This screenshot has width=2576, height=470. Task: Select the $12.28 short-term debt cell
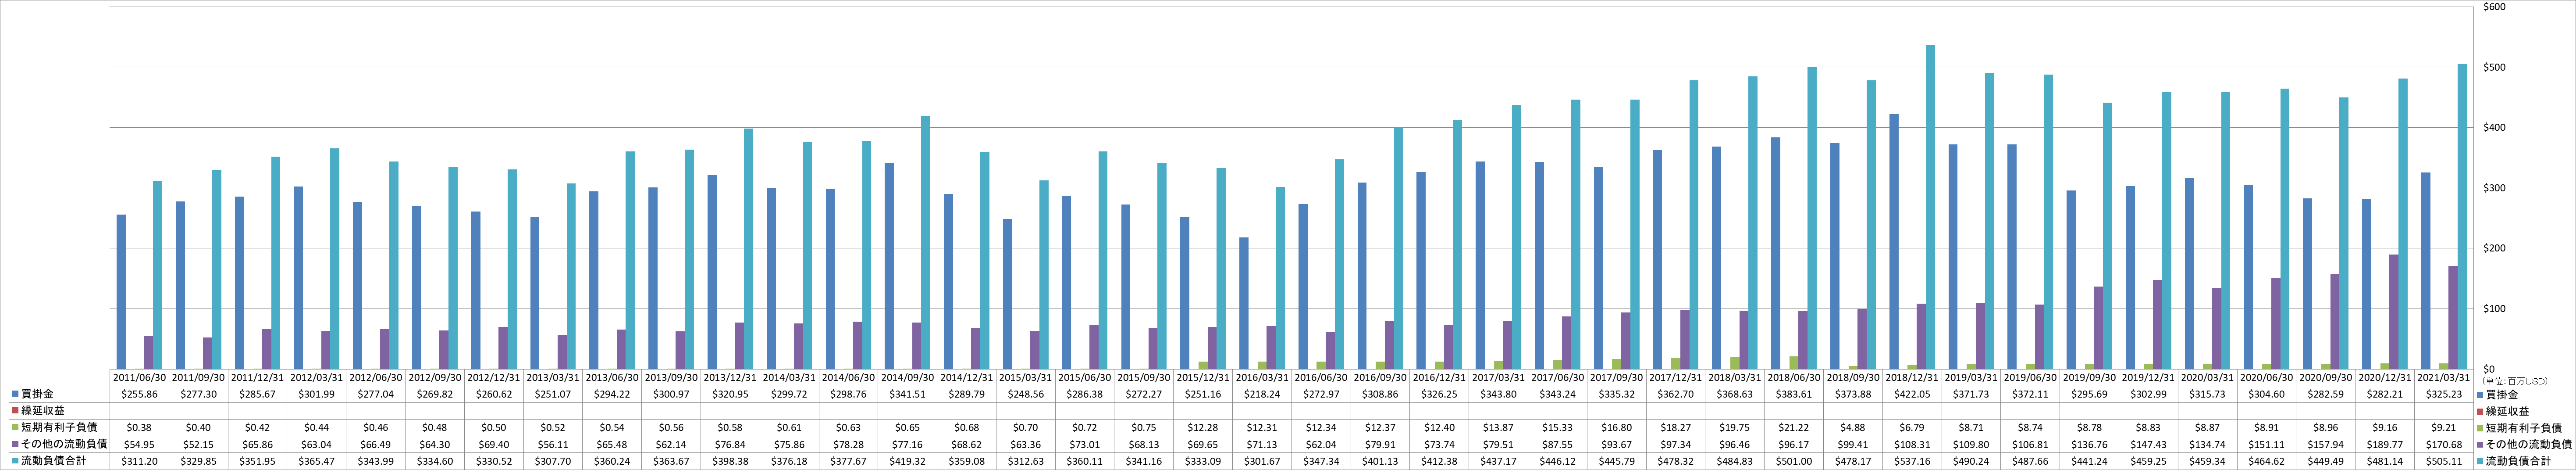pyautogui.click(x=1202, y=428)
